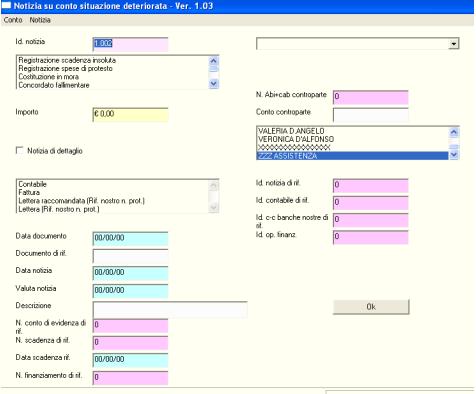Screen dimensions: 476x394
Task: Click the Data notizia date field
Action: point(130,273)
